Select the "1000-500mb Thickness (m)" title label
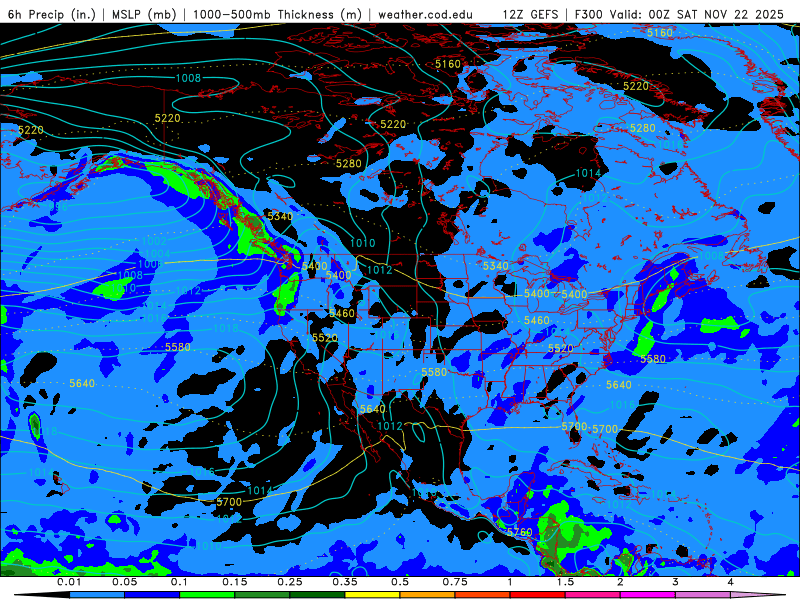 coord(277,14)
